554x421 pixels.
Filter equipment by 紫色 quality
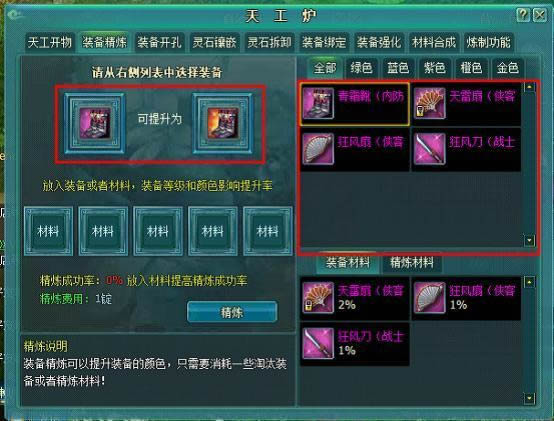pyautogui.click(x=435, y=67)
